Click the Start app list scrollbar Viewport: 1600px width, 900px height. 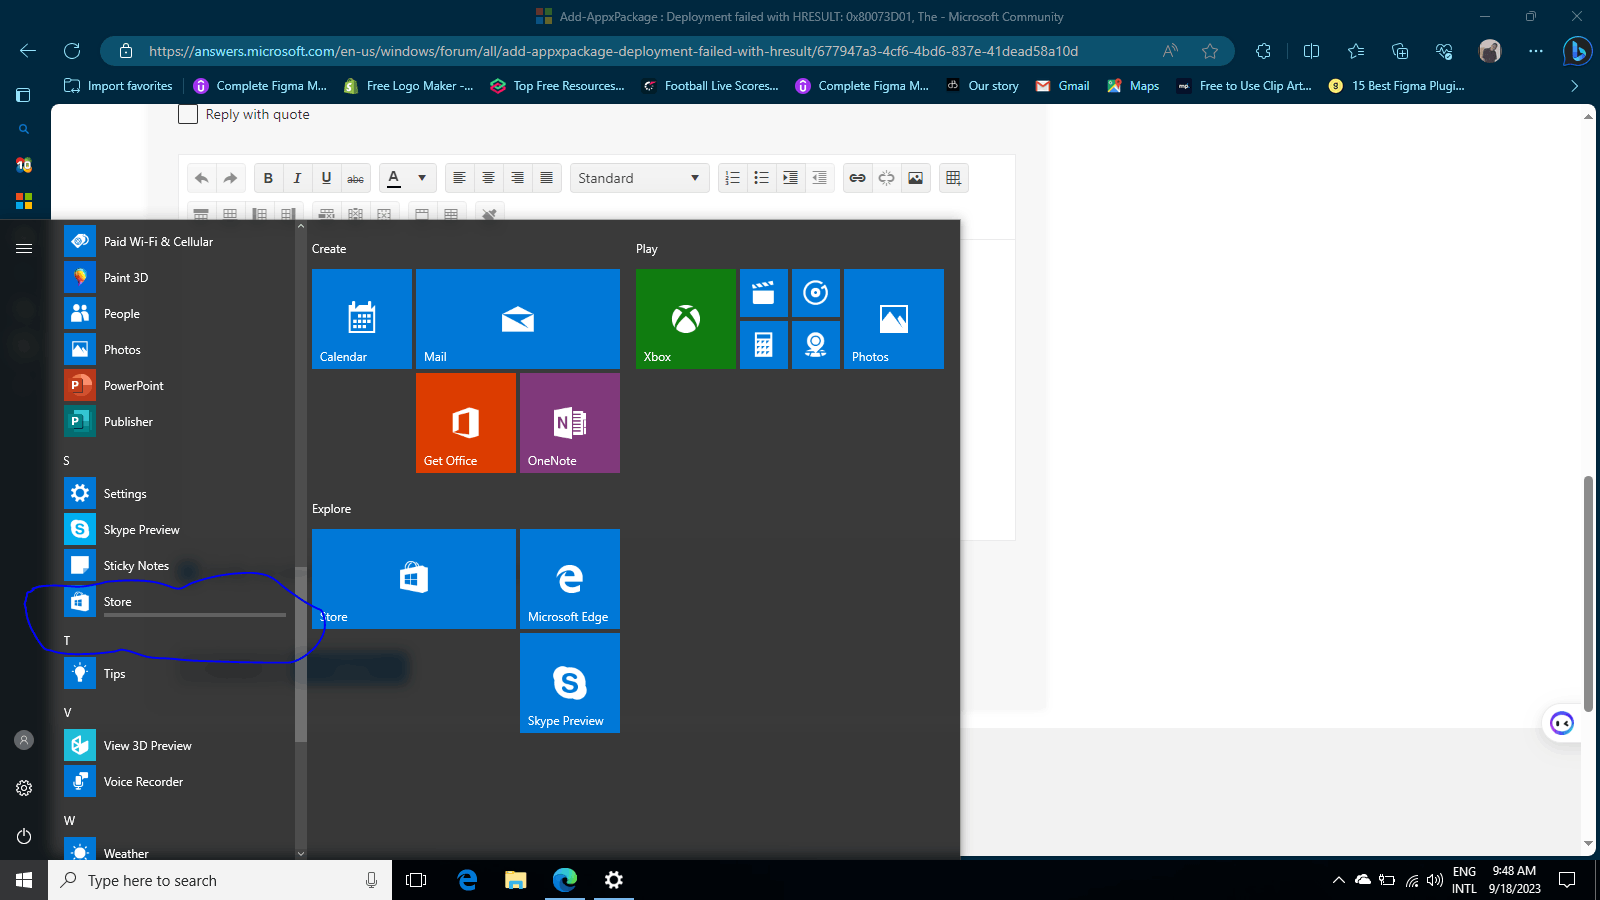[x=301, y=654]
